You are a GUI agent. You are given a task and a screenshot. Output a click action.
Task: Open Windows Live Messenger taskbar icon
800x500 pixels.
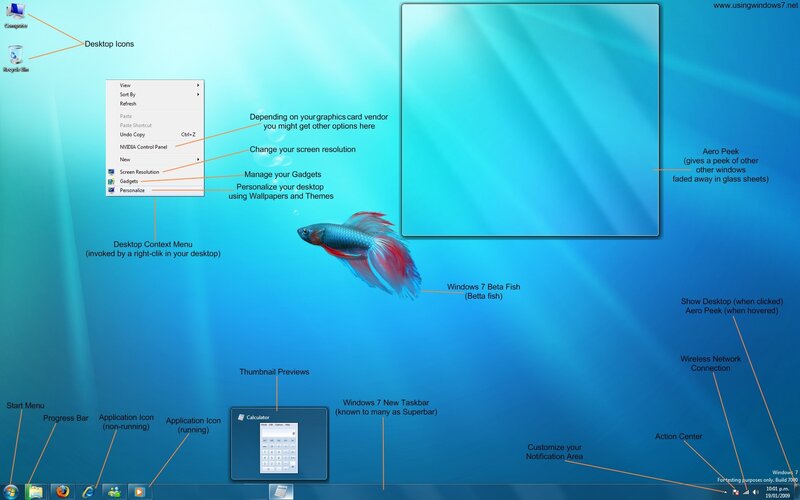[x=114, y=492]
